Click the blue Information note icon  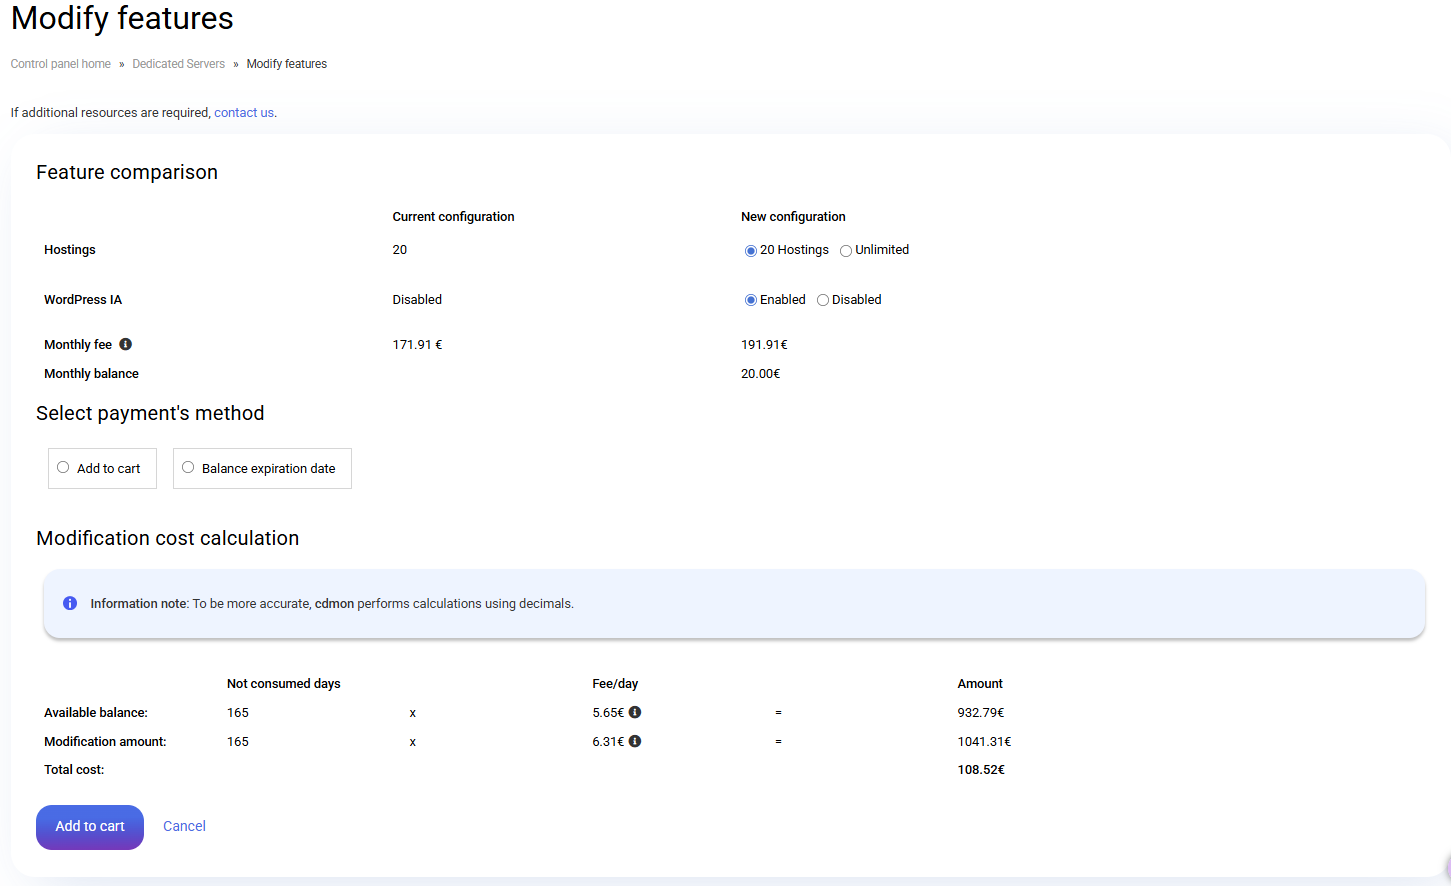[x=70, y=603]
